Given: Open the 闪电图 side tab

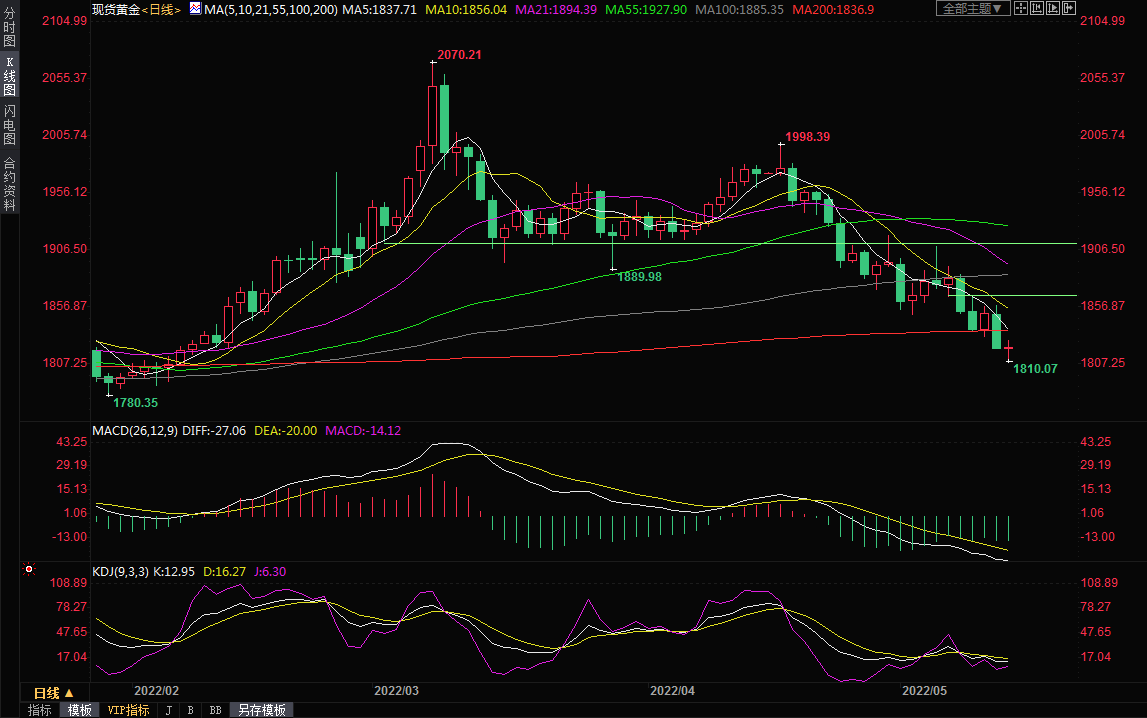Looking at the screenshot, I should 9,125.
